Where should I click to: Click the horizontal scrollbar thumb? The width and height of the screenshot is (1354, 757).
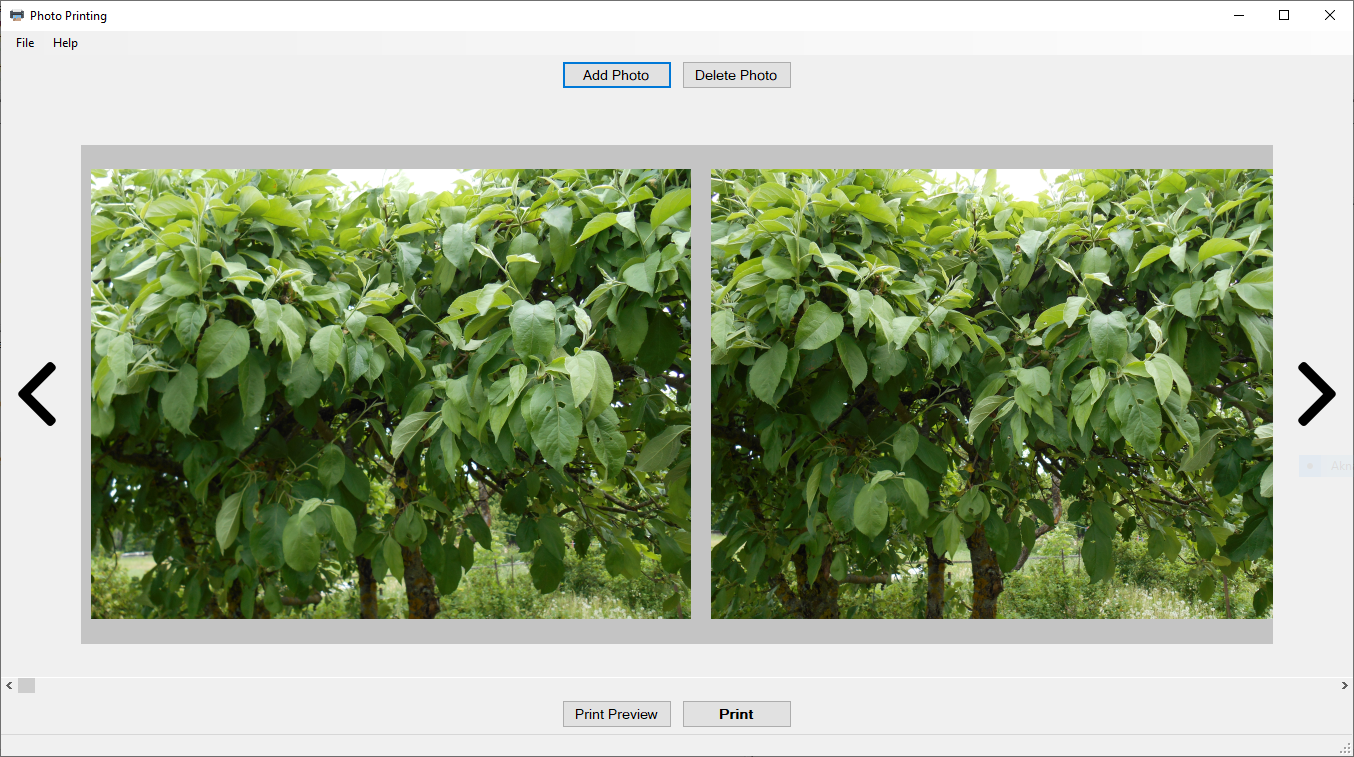click(x=26, y=685)
